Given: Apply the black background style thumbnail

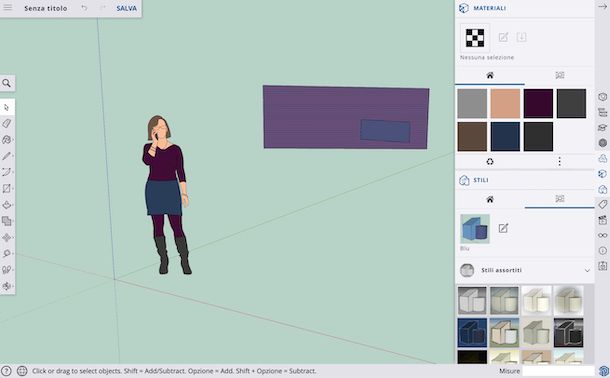Looking at the screenshot, I should (472, 357).
